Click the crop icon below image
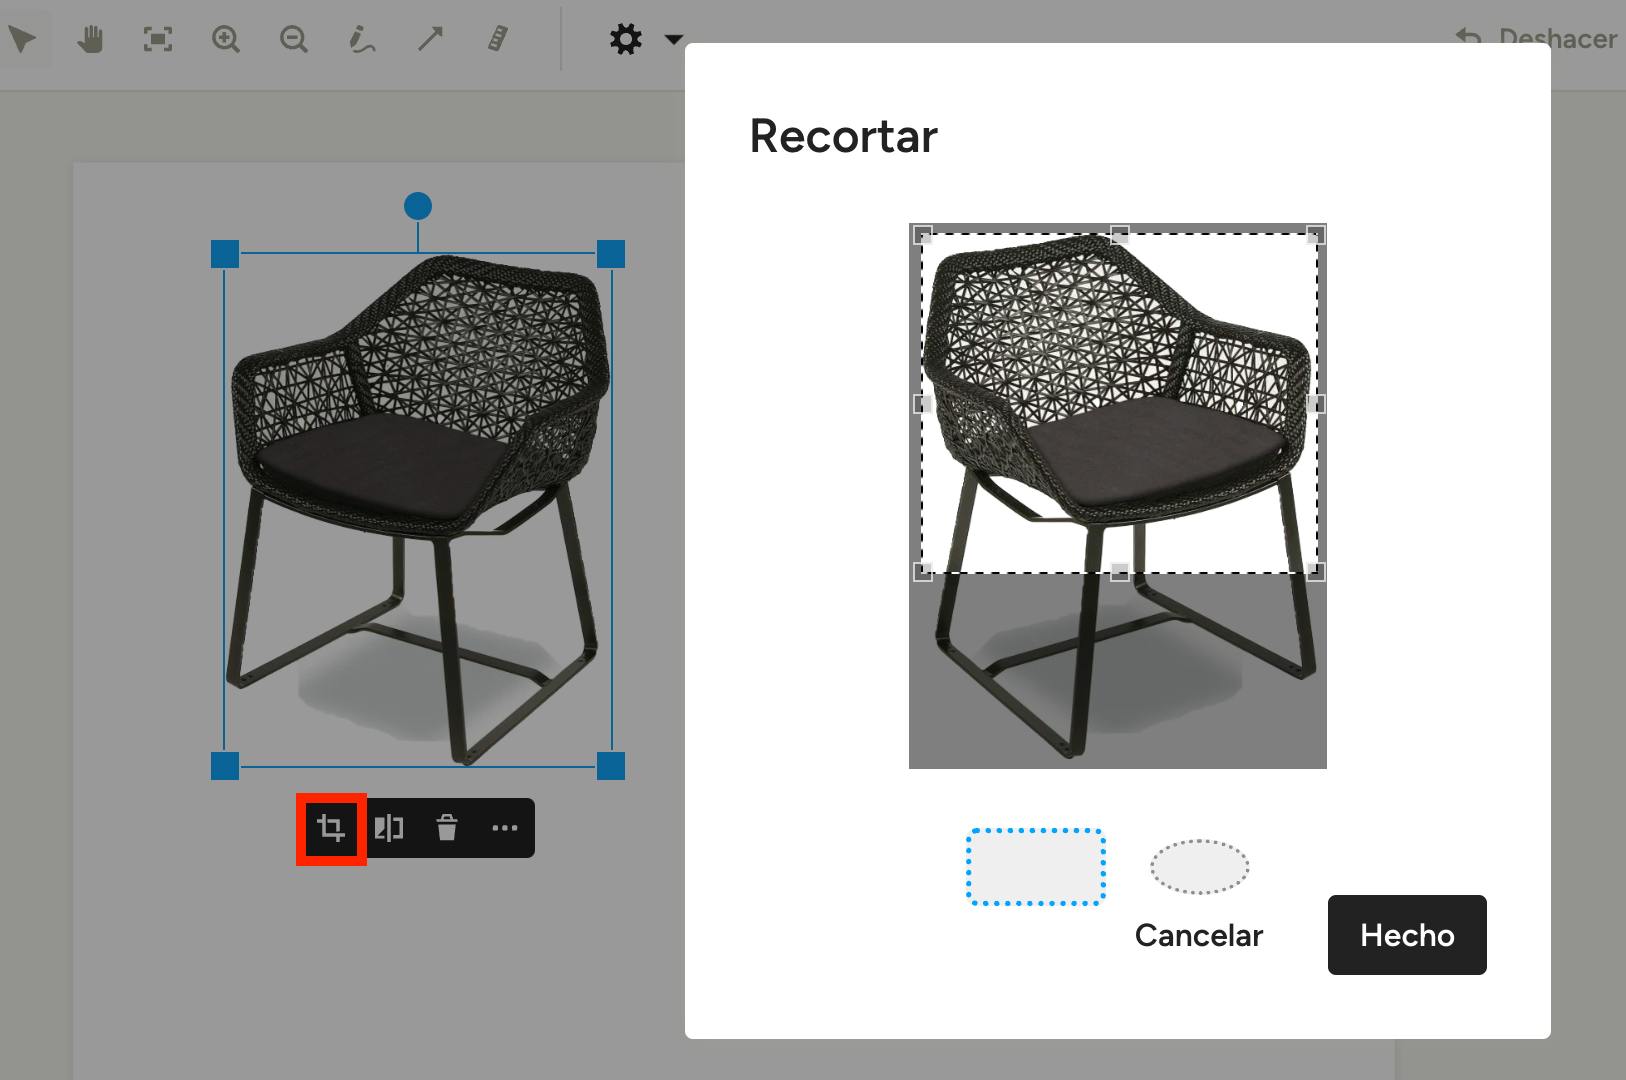Screen dimensions: 1626x1080 coord(331,828)
